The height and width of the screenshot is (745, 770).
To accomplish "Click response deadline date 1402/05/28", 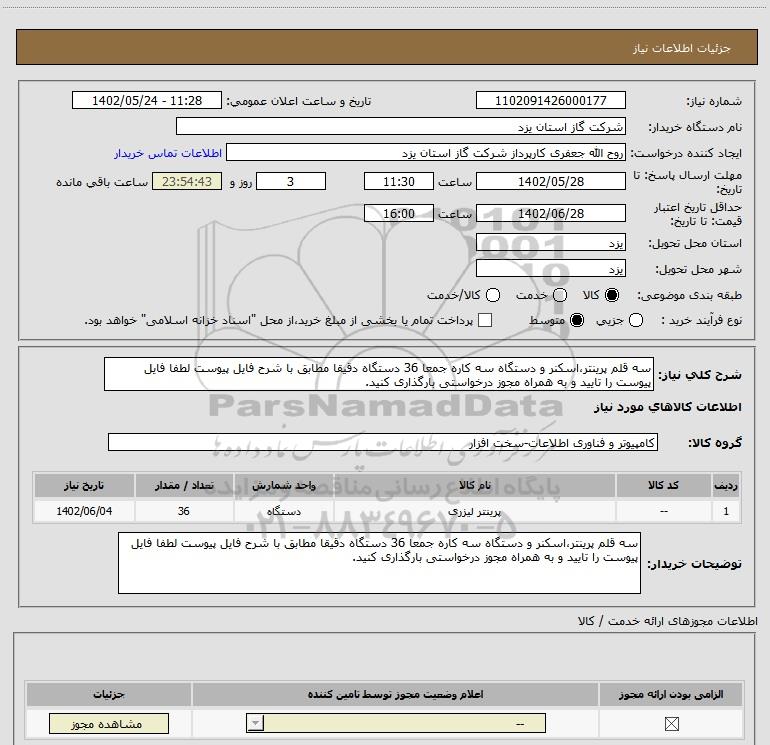I will pyautogui.click(x=550, y=181).
